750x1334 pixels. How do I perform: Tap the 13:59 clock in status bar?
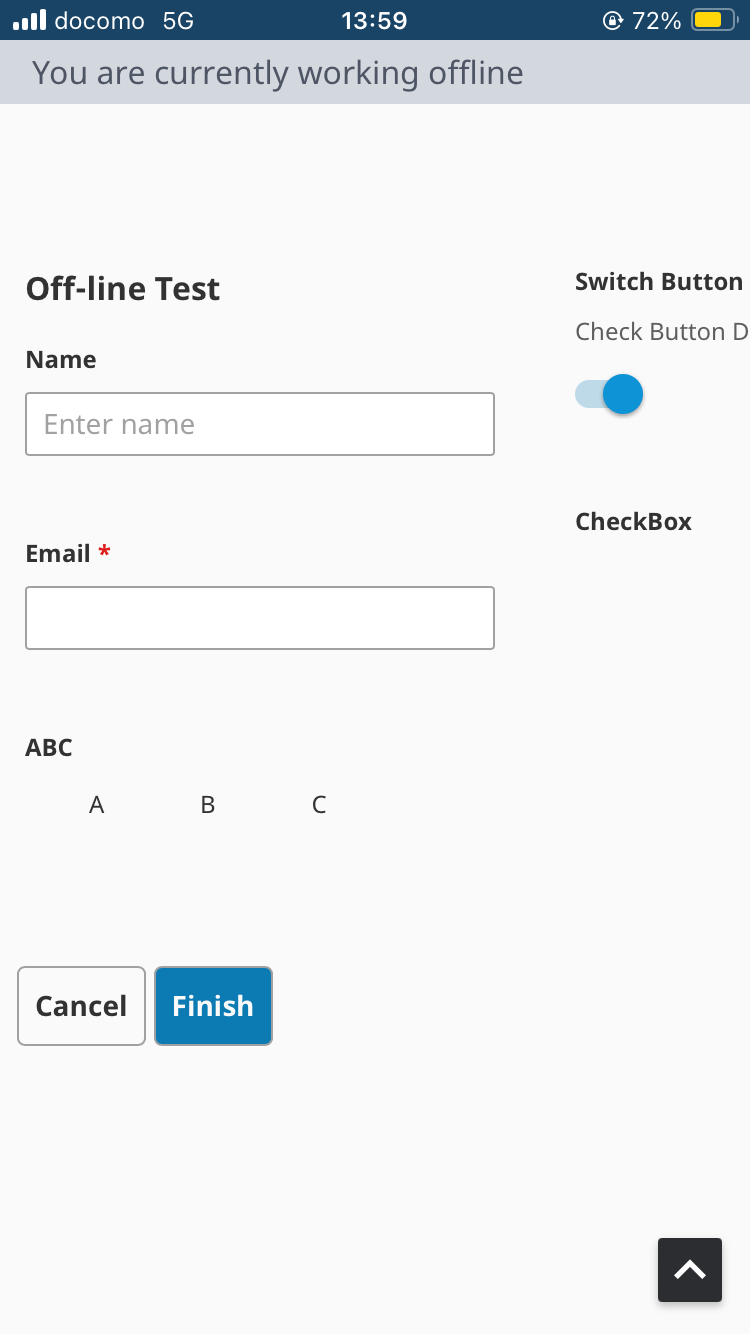374,20
